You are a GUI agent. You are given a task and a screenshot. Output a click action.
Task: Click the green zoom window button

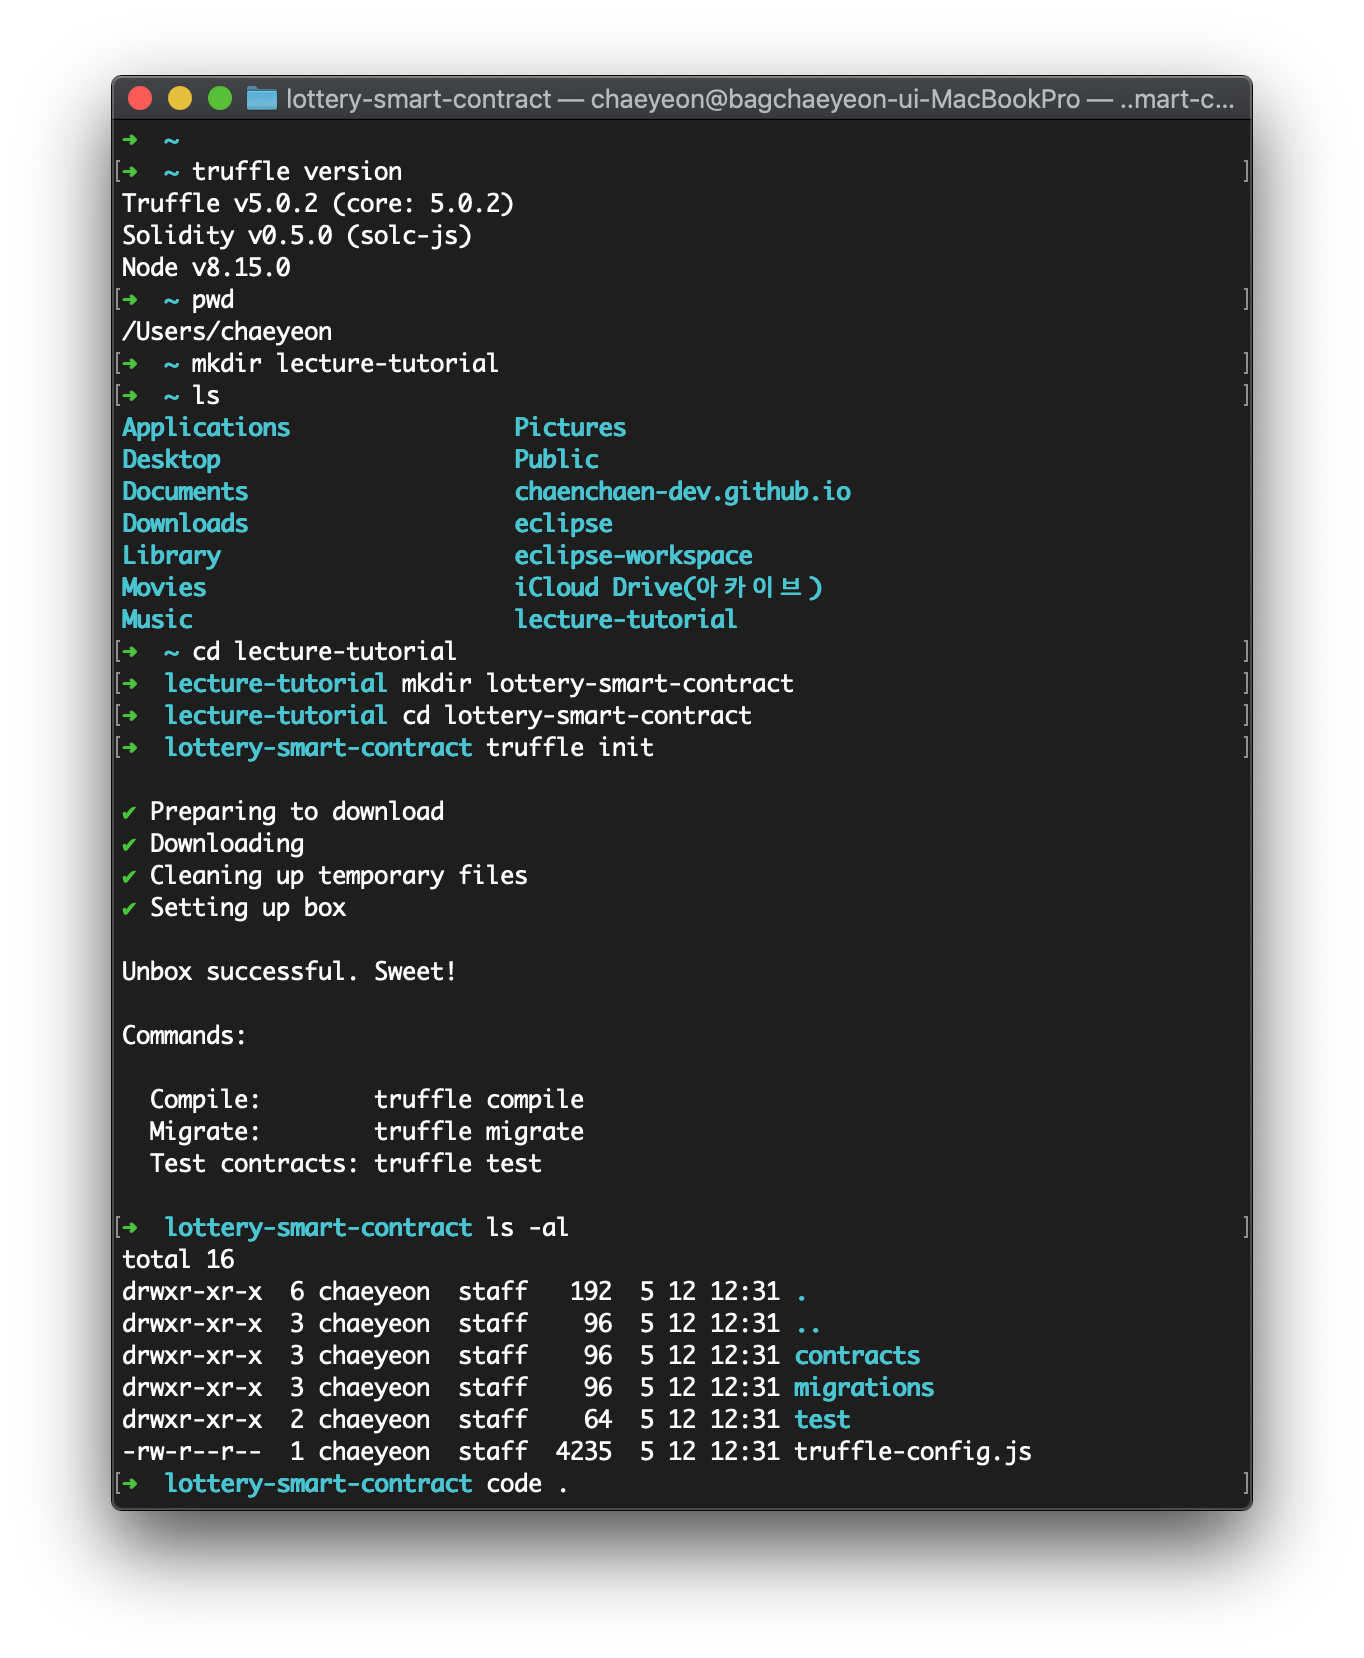(220, 98)
